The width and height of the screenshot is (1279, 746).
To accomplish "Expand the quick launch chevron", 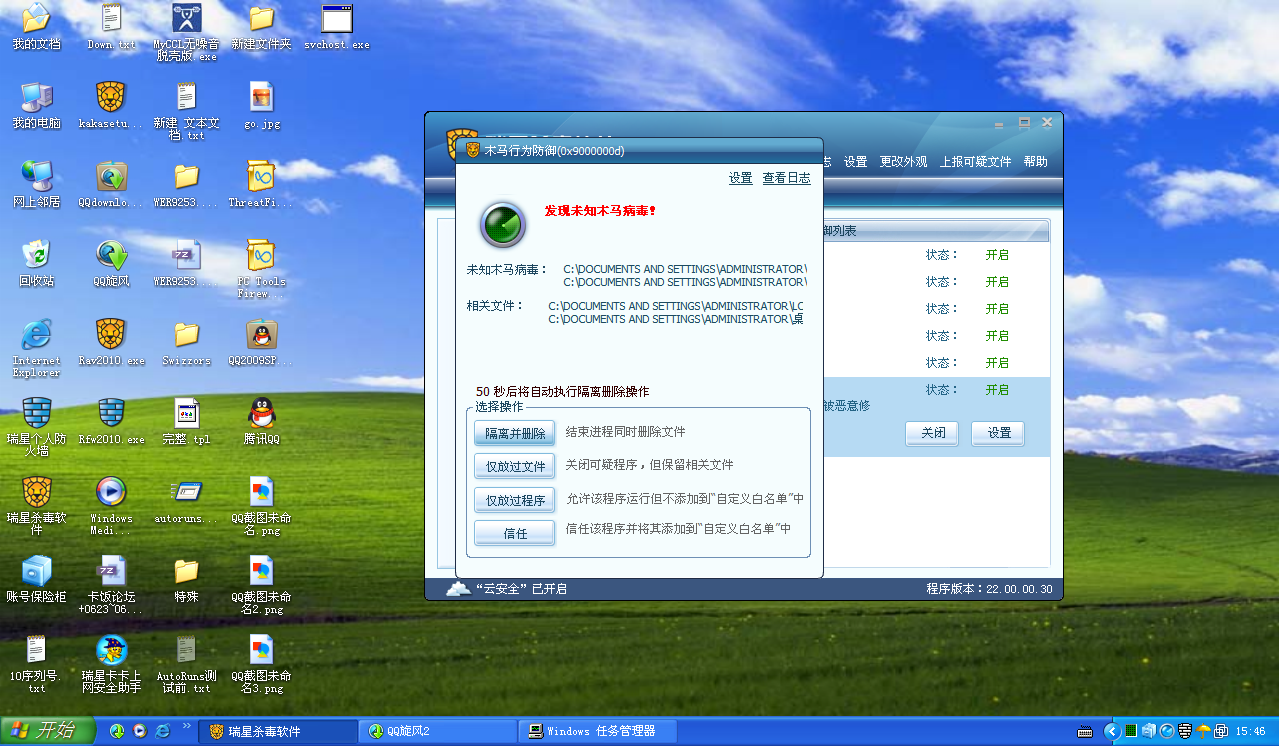I will 186,726.
